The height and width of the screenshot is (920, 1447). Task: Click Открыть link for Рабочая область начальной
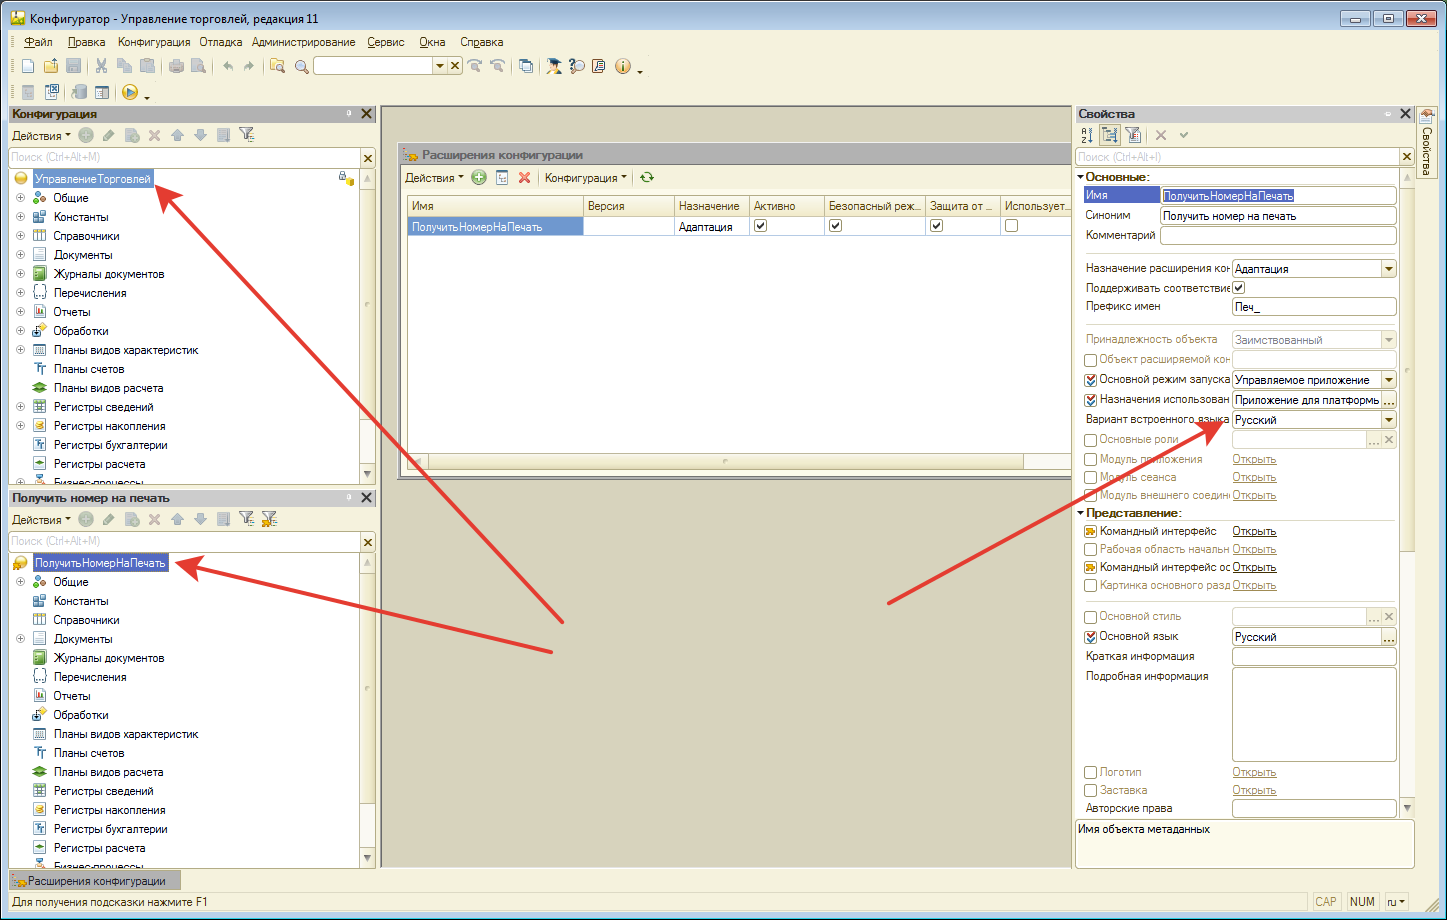[x=1254, y=550]
